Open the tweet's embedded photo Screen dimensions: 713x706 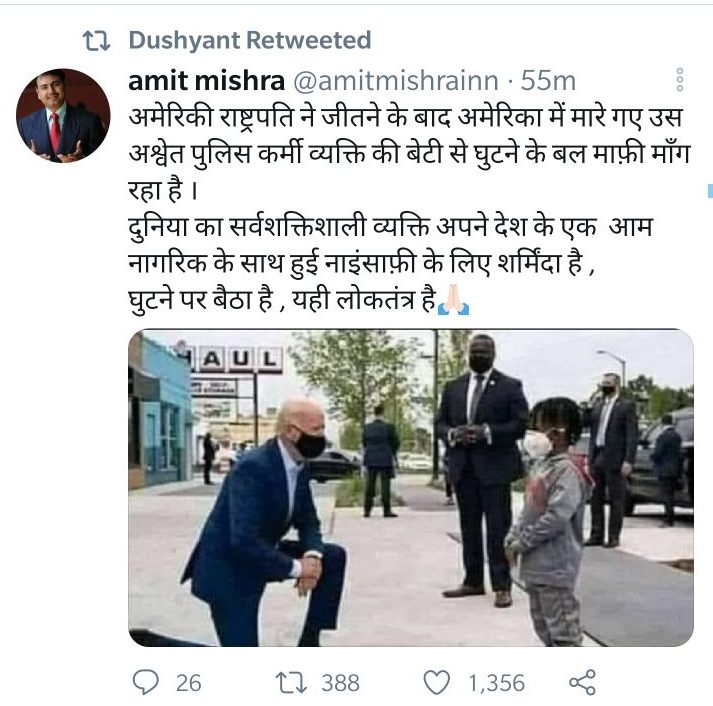coord(410,487)
